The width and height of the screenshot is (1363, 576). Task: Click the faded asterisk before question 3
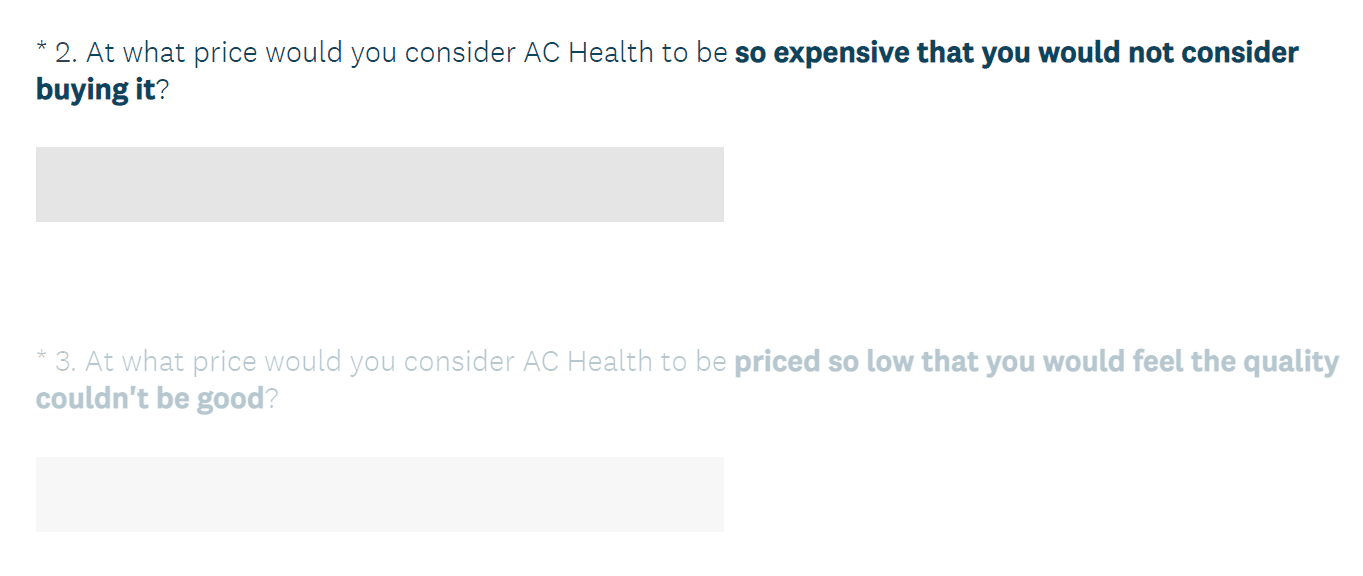pos(41,359)
